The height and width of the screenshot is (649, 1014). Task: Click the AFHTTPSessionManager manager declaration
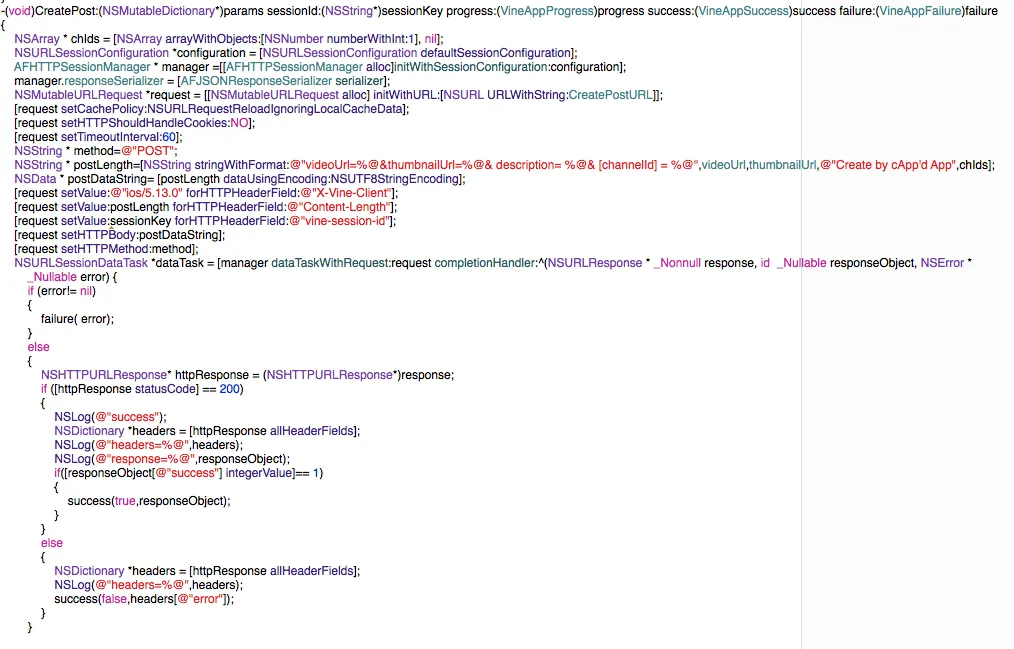(x=320, y=67)
